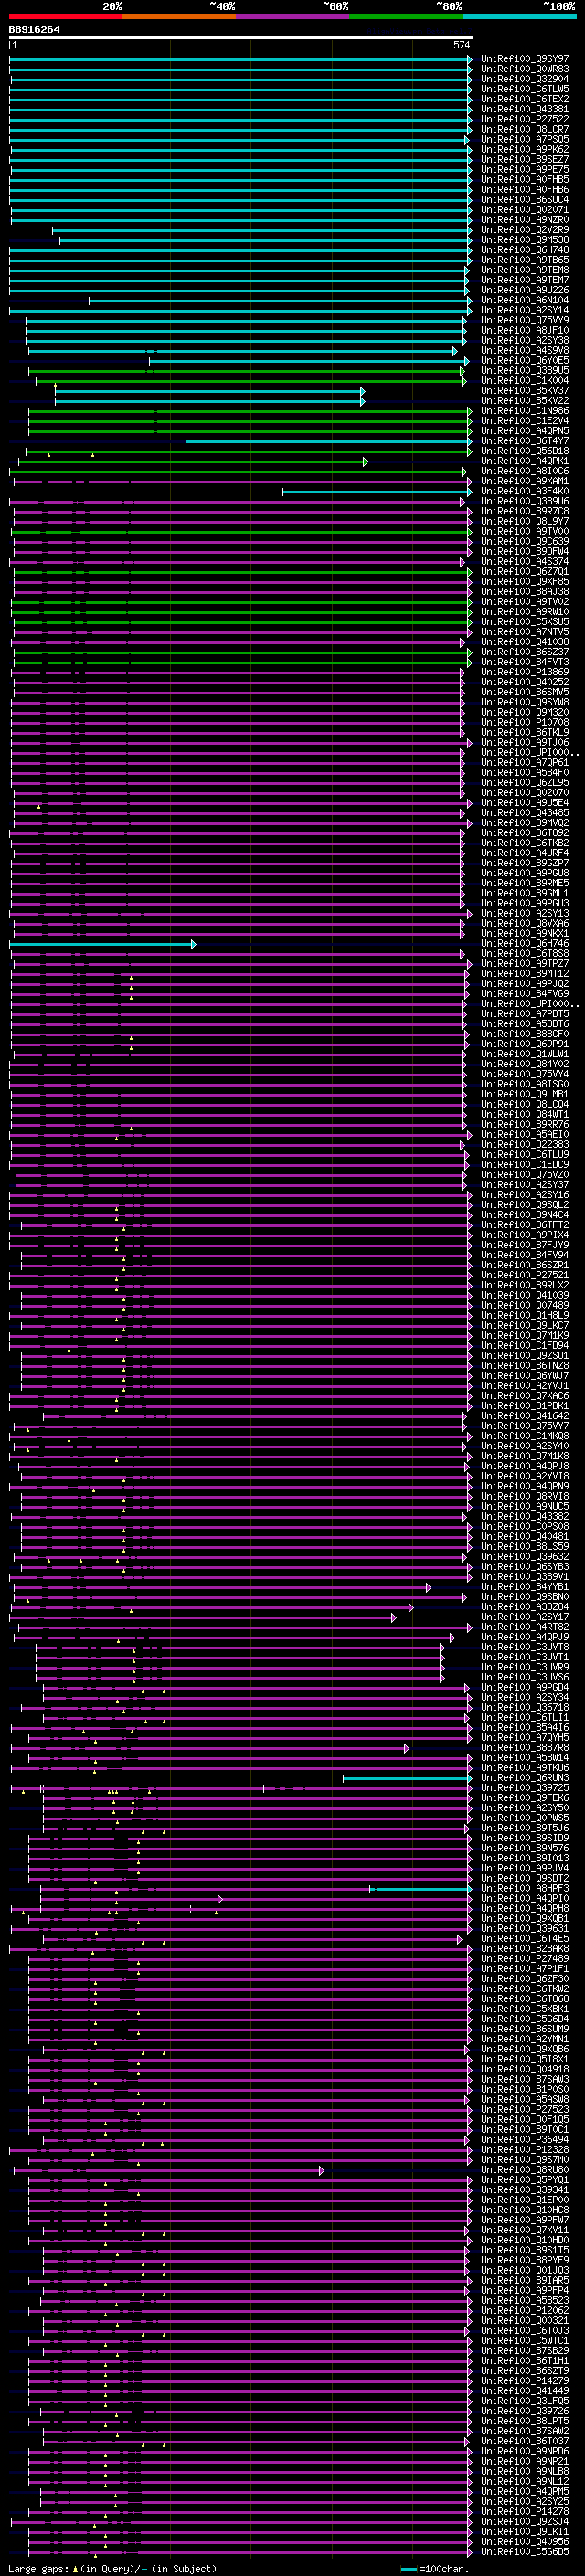Click the red 20% identity legend bar
This screenshot has width=585, height=2576.
(x=65, y=16)
